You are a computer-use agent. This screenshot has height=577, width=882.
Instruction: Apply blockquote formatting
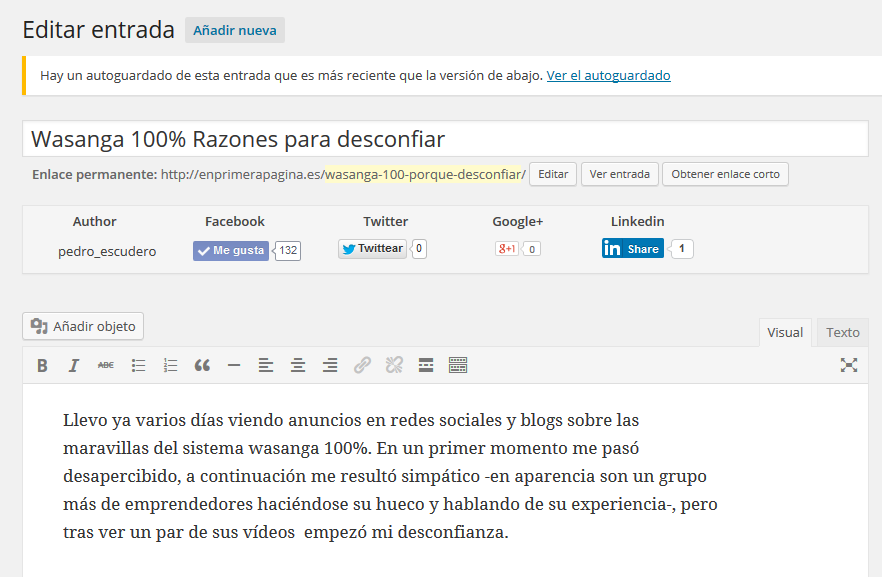[202, 366]
